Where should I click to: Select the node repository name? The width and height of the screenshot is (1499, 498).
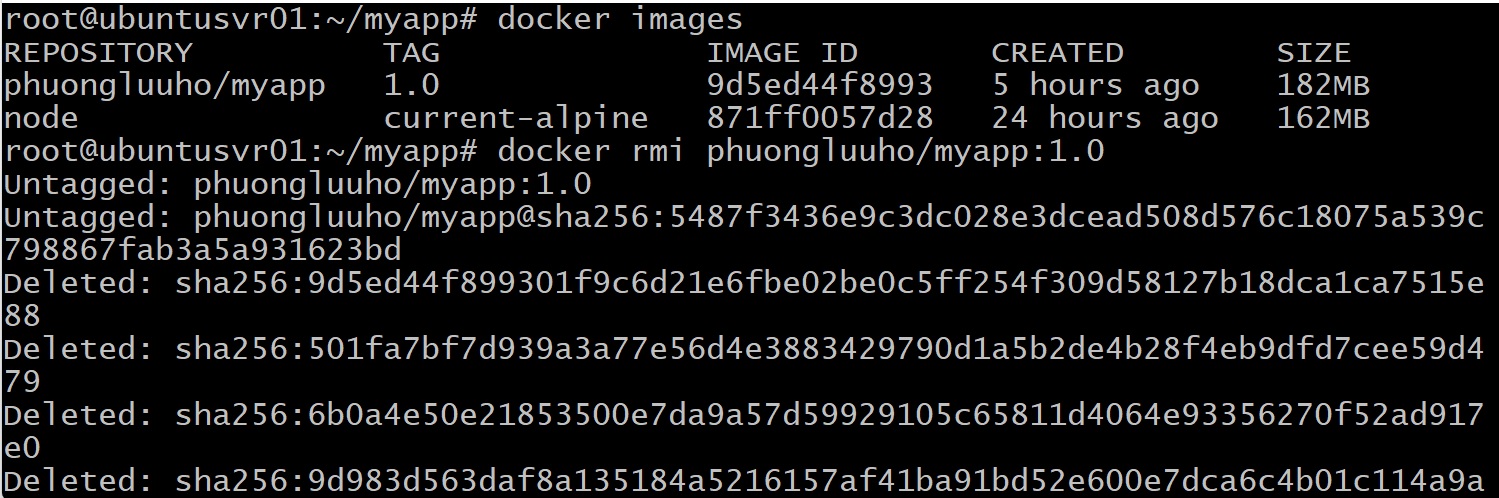point(41,119)
